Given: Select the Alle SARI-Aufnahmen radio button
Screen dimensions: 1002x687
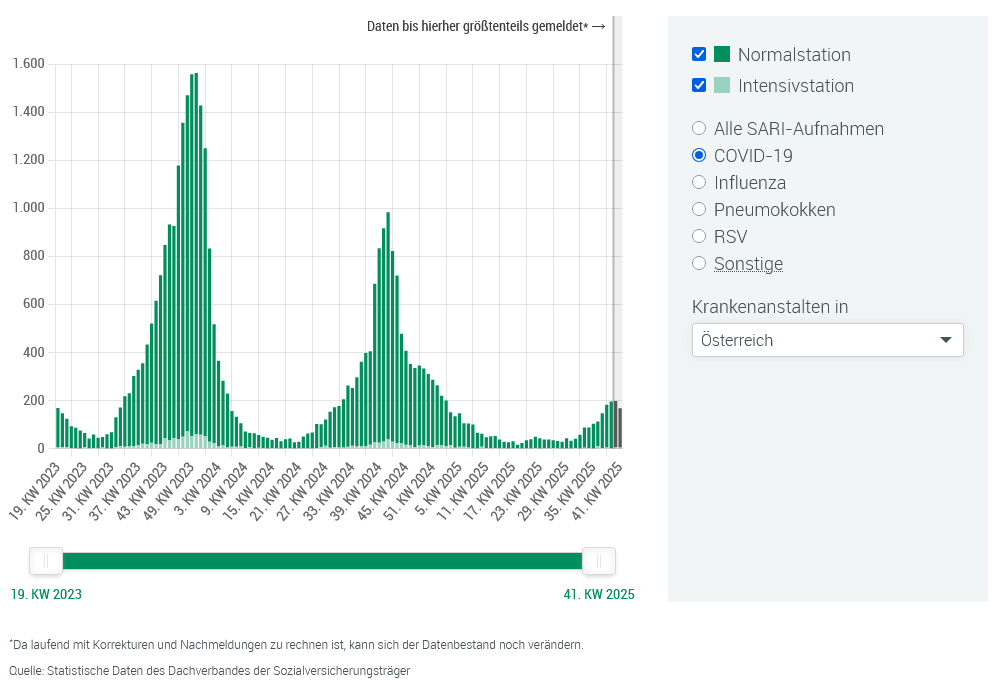Looking at the screenshot, I should tap(699, 129).
